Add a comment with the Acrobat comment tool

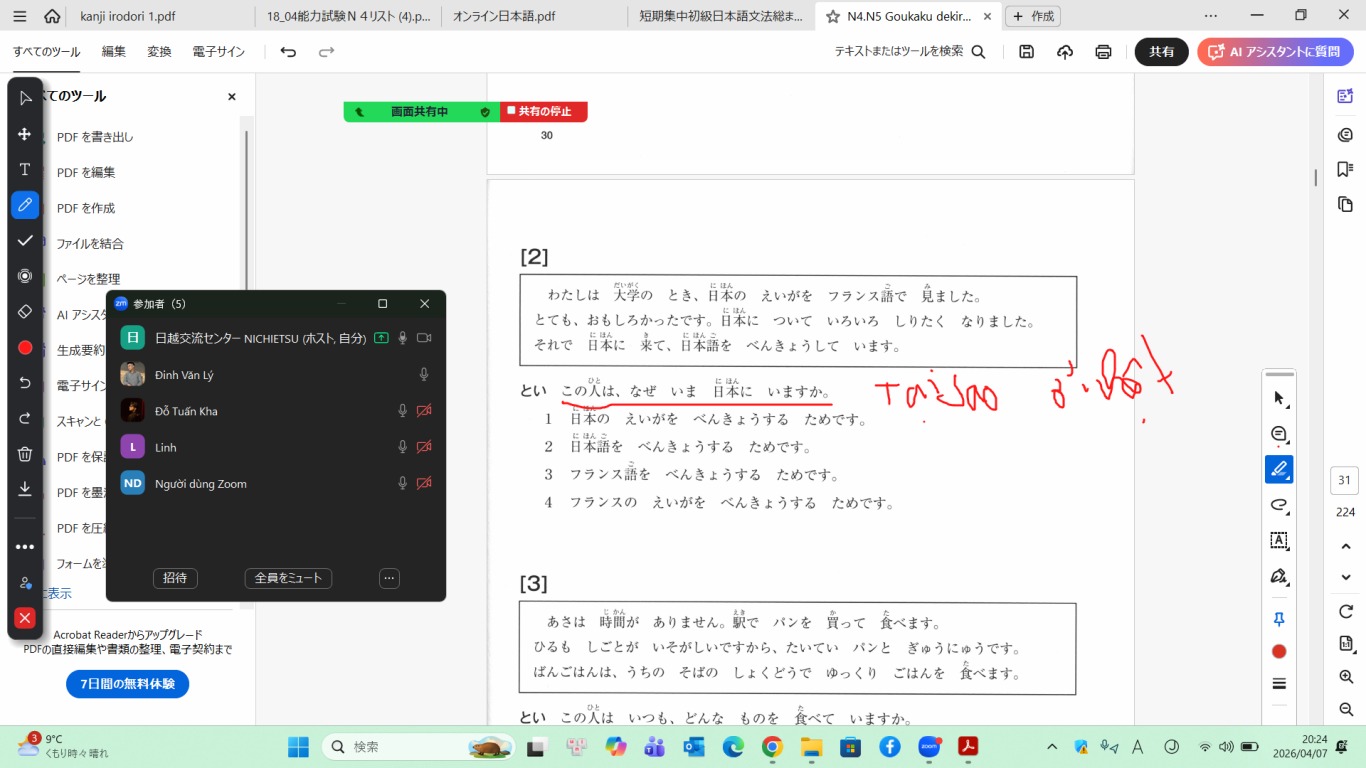[x=1278, y=434]
